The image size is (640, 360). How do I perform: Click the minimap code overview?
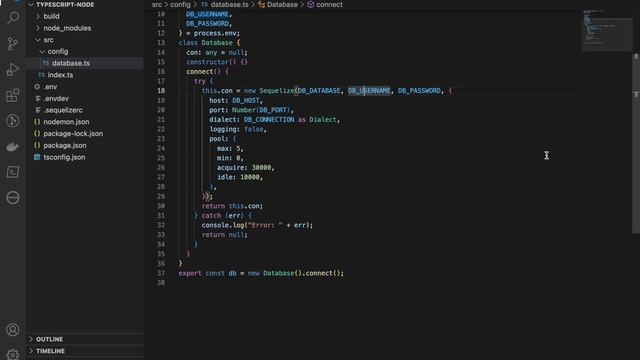(x=607, y=31)
